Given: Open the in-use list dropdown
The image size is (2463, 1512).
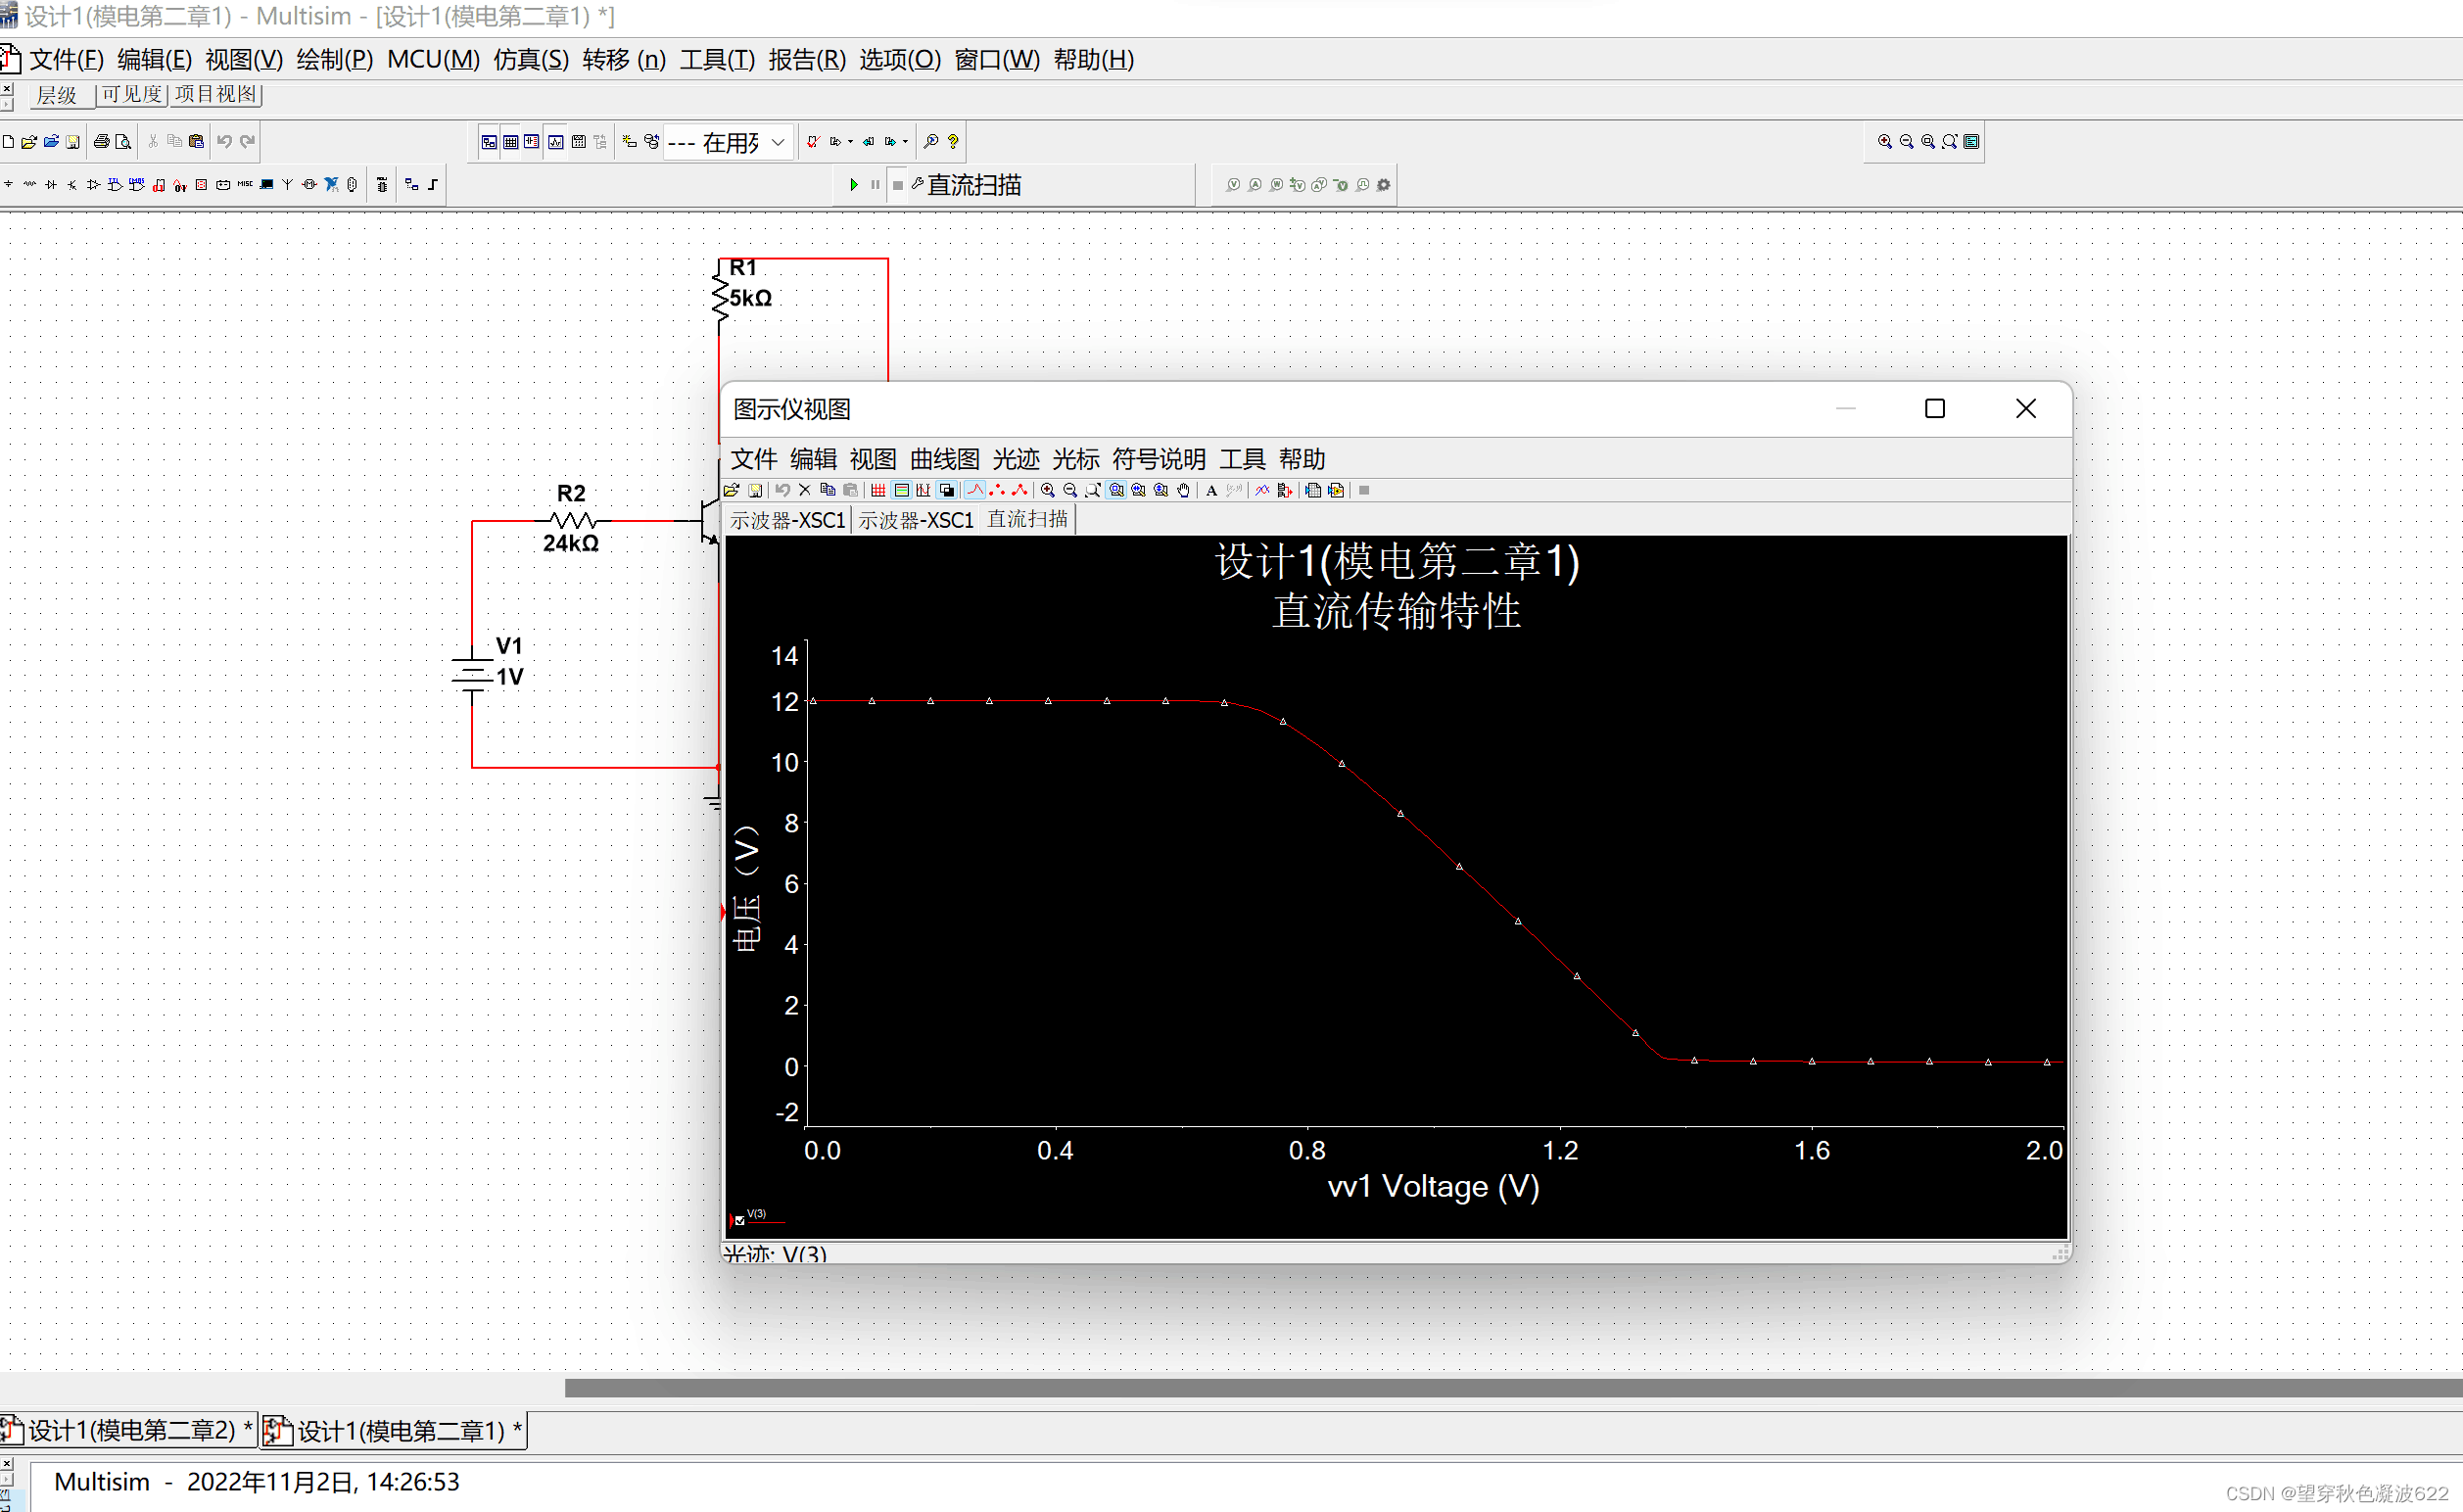Looking at the screenshot, I should (778, 142).
